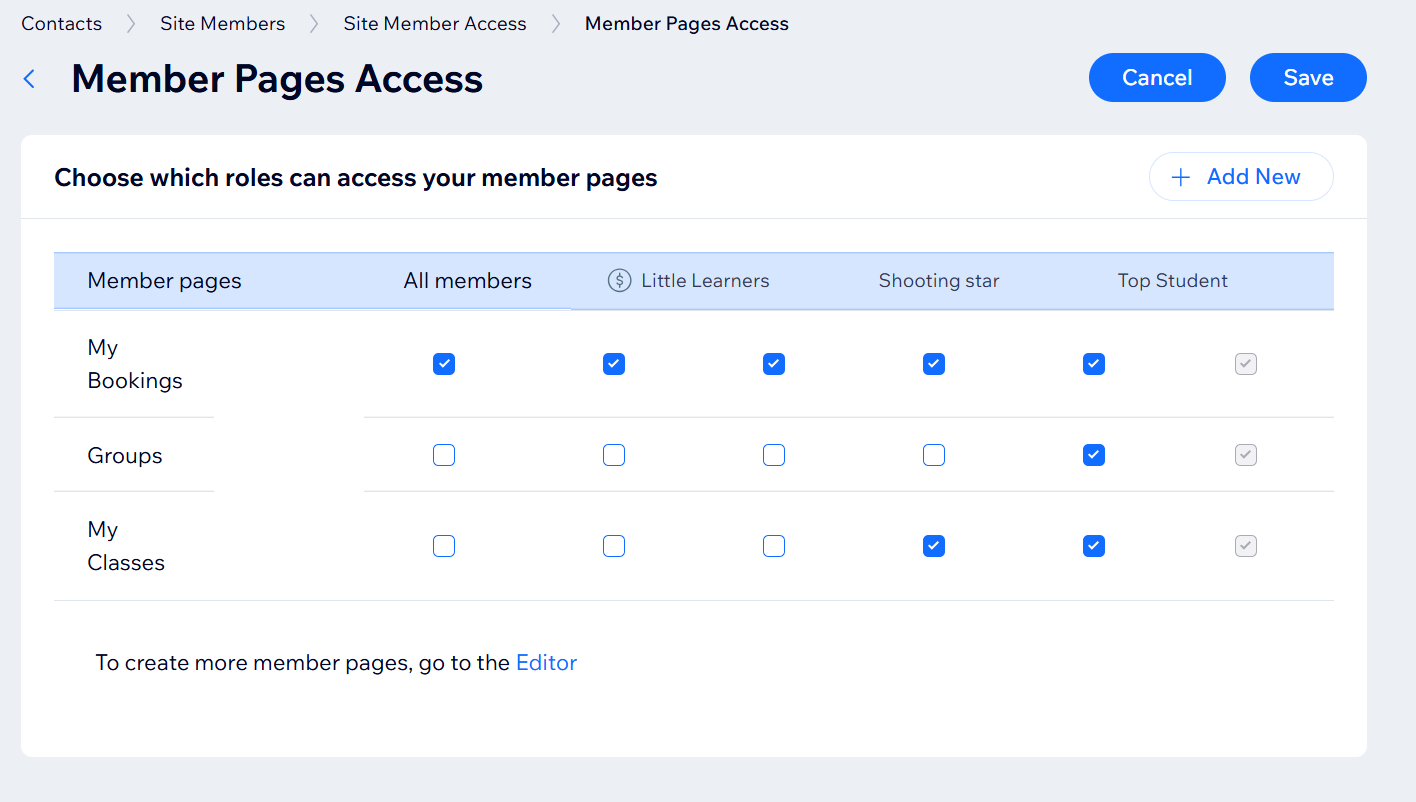1416x802 pixels.
Task: Enable the leftmost checkbox in Groups row
Action: pyautogui.click(x=444, y=455)
